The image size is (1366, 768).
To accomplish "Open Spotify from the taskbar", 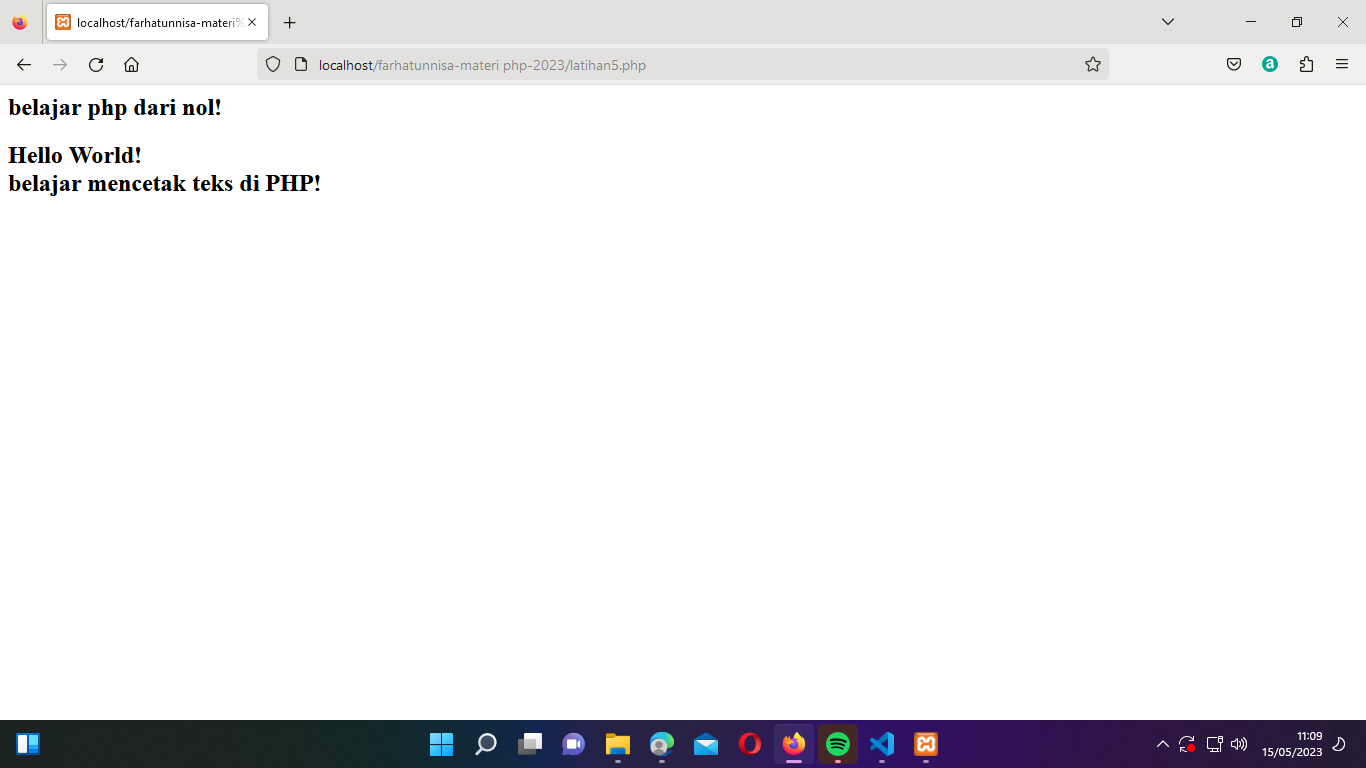I will click(838, 744).
